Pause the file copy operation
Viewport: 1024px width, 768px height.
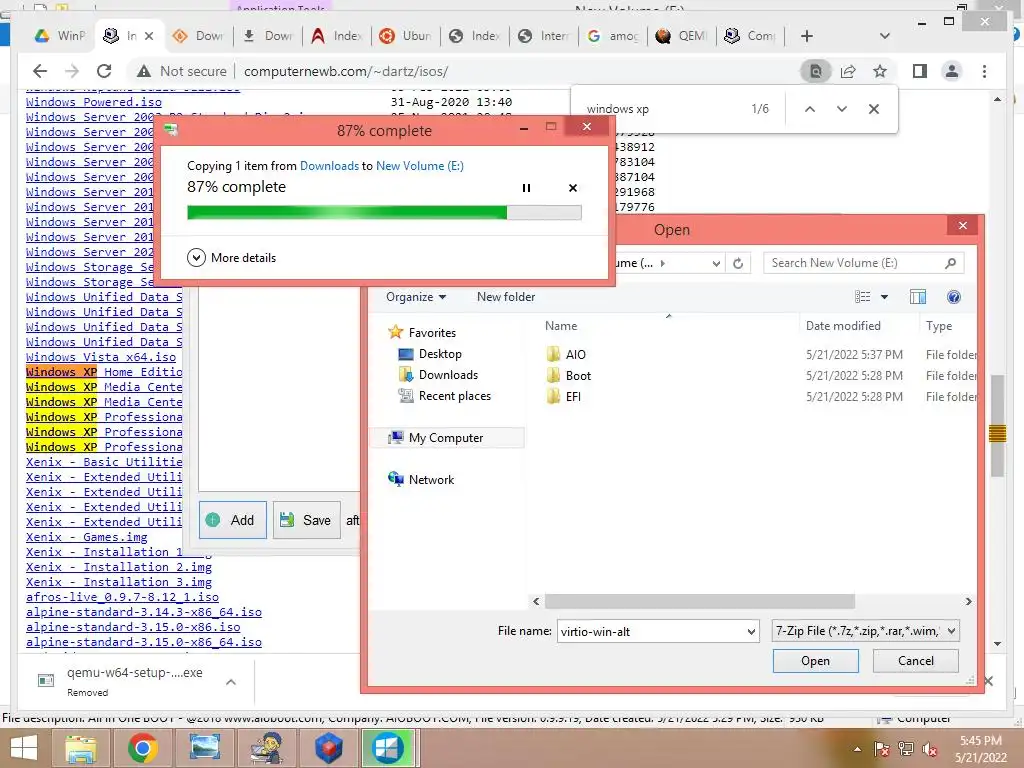click(x=526, y=188)
